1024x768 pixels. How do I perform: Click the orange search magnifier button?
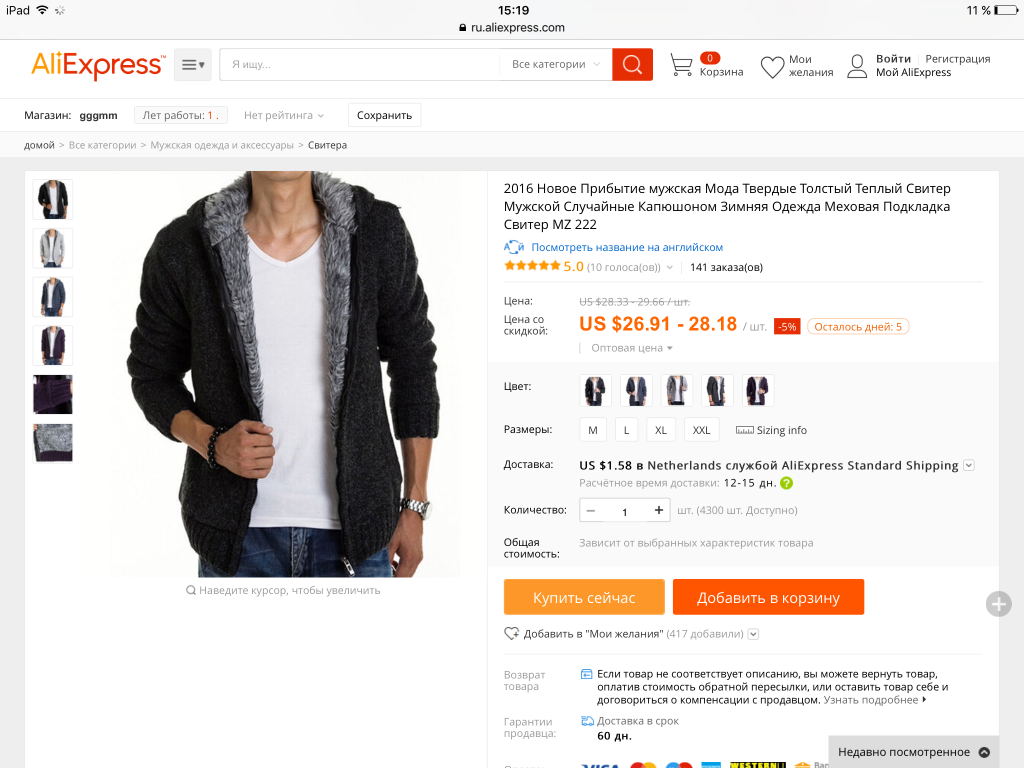pyautogui.click(x=632, y=65)
